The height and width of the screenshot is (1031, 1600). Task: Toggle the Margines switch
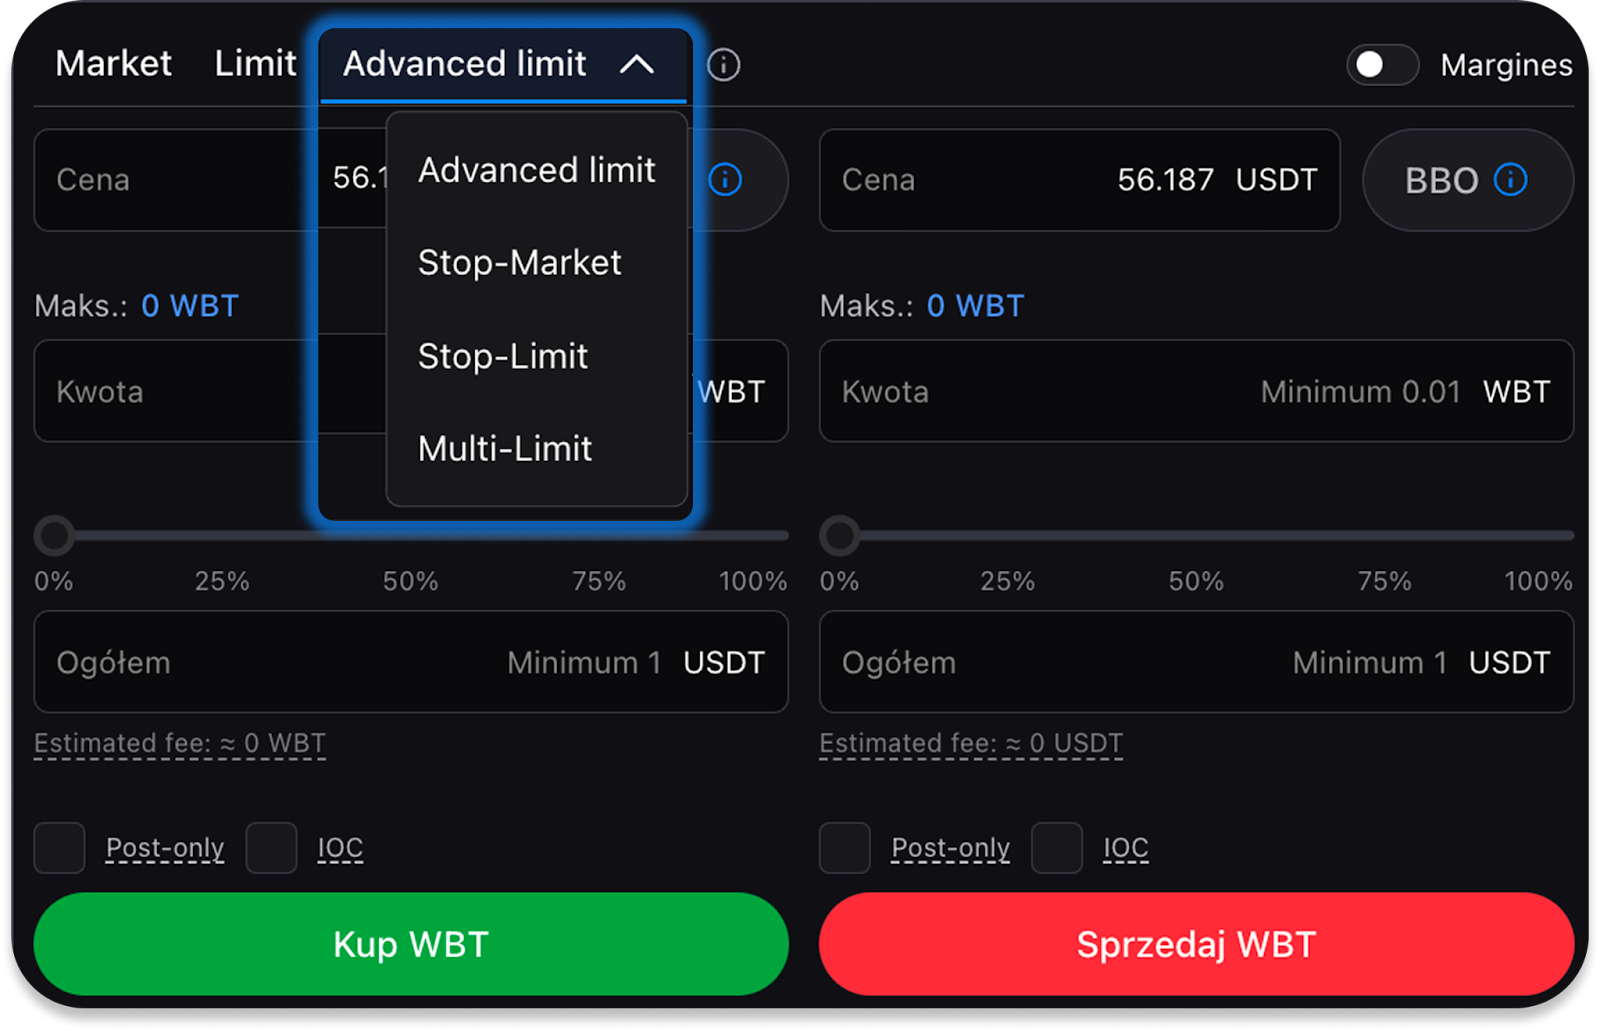pyautogui.click(x=1382, y=65)
